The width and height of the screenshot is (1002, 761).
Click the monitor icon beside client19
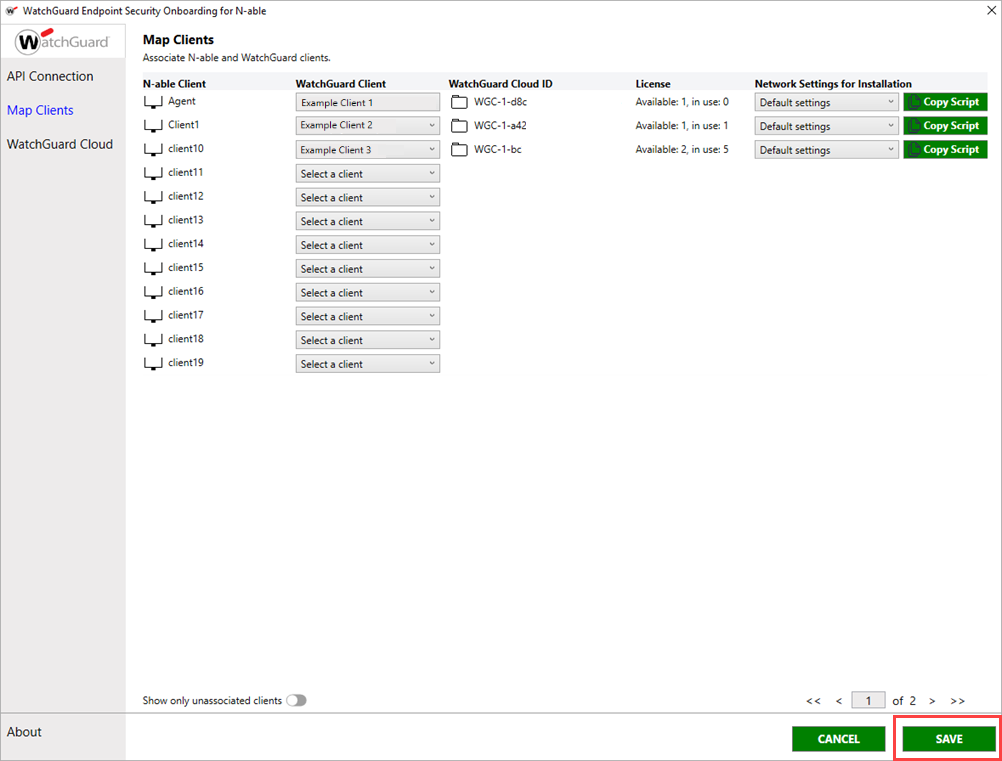tap(153, 363)
